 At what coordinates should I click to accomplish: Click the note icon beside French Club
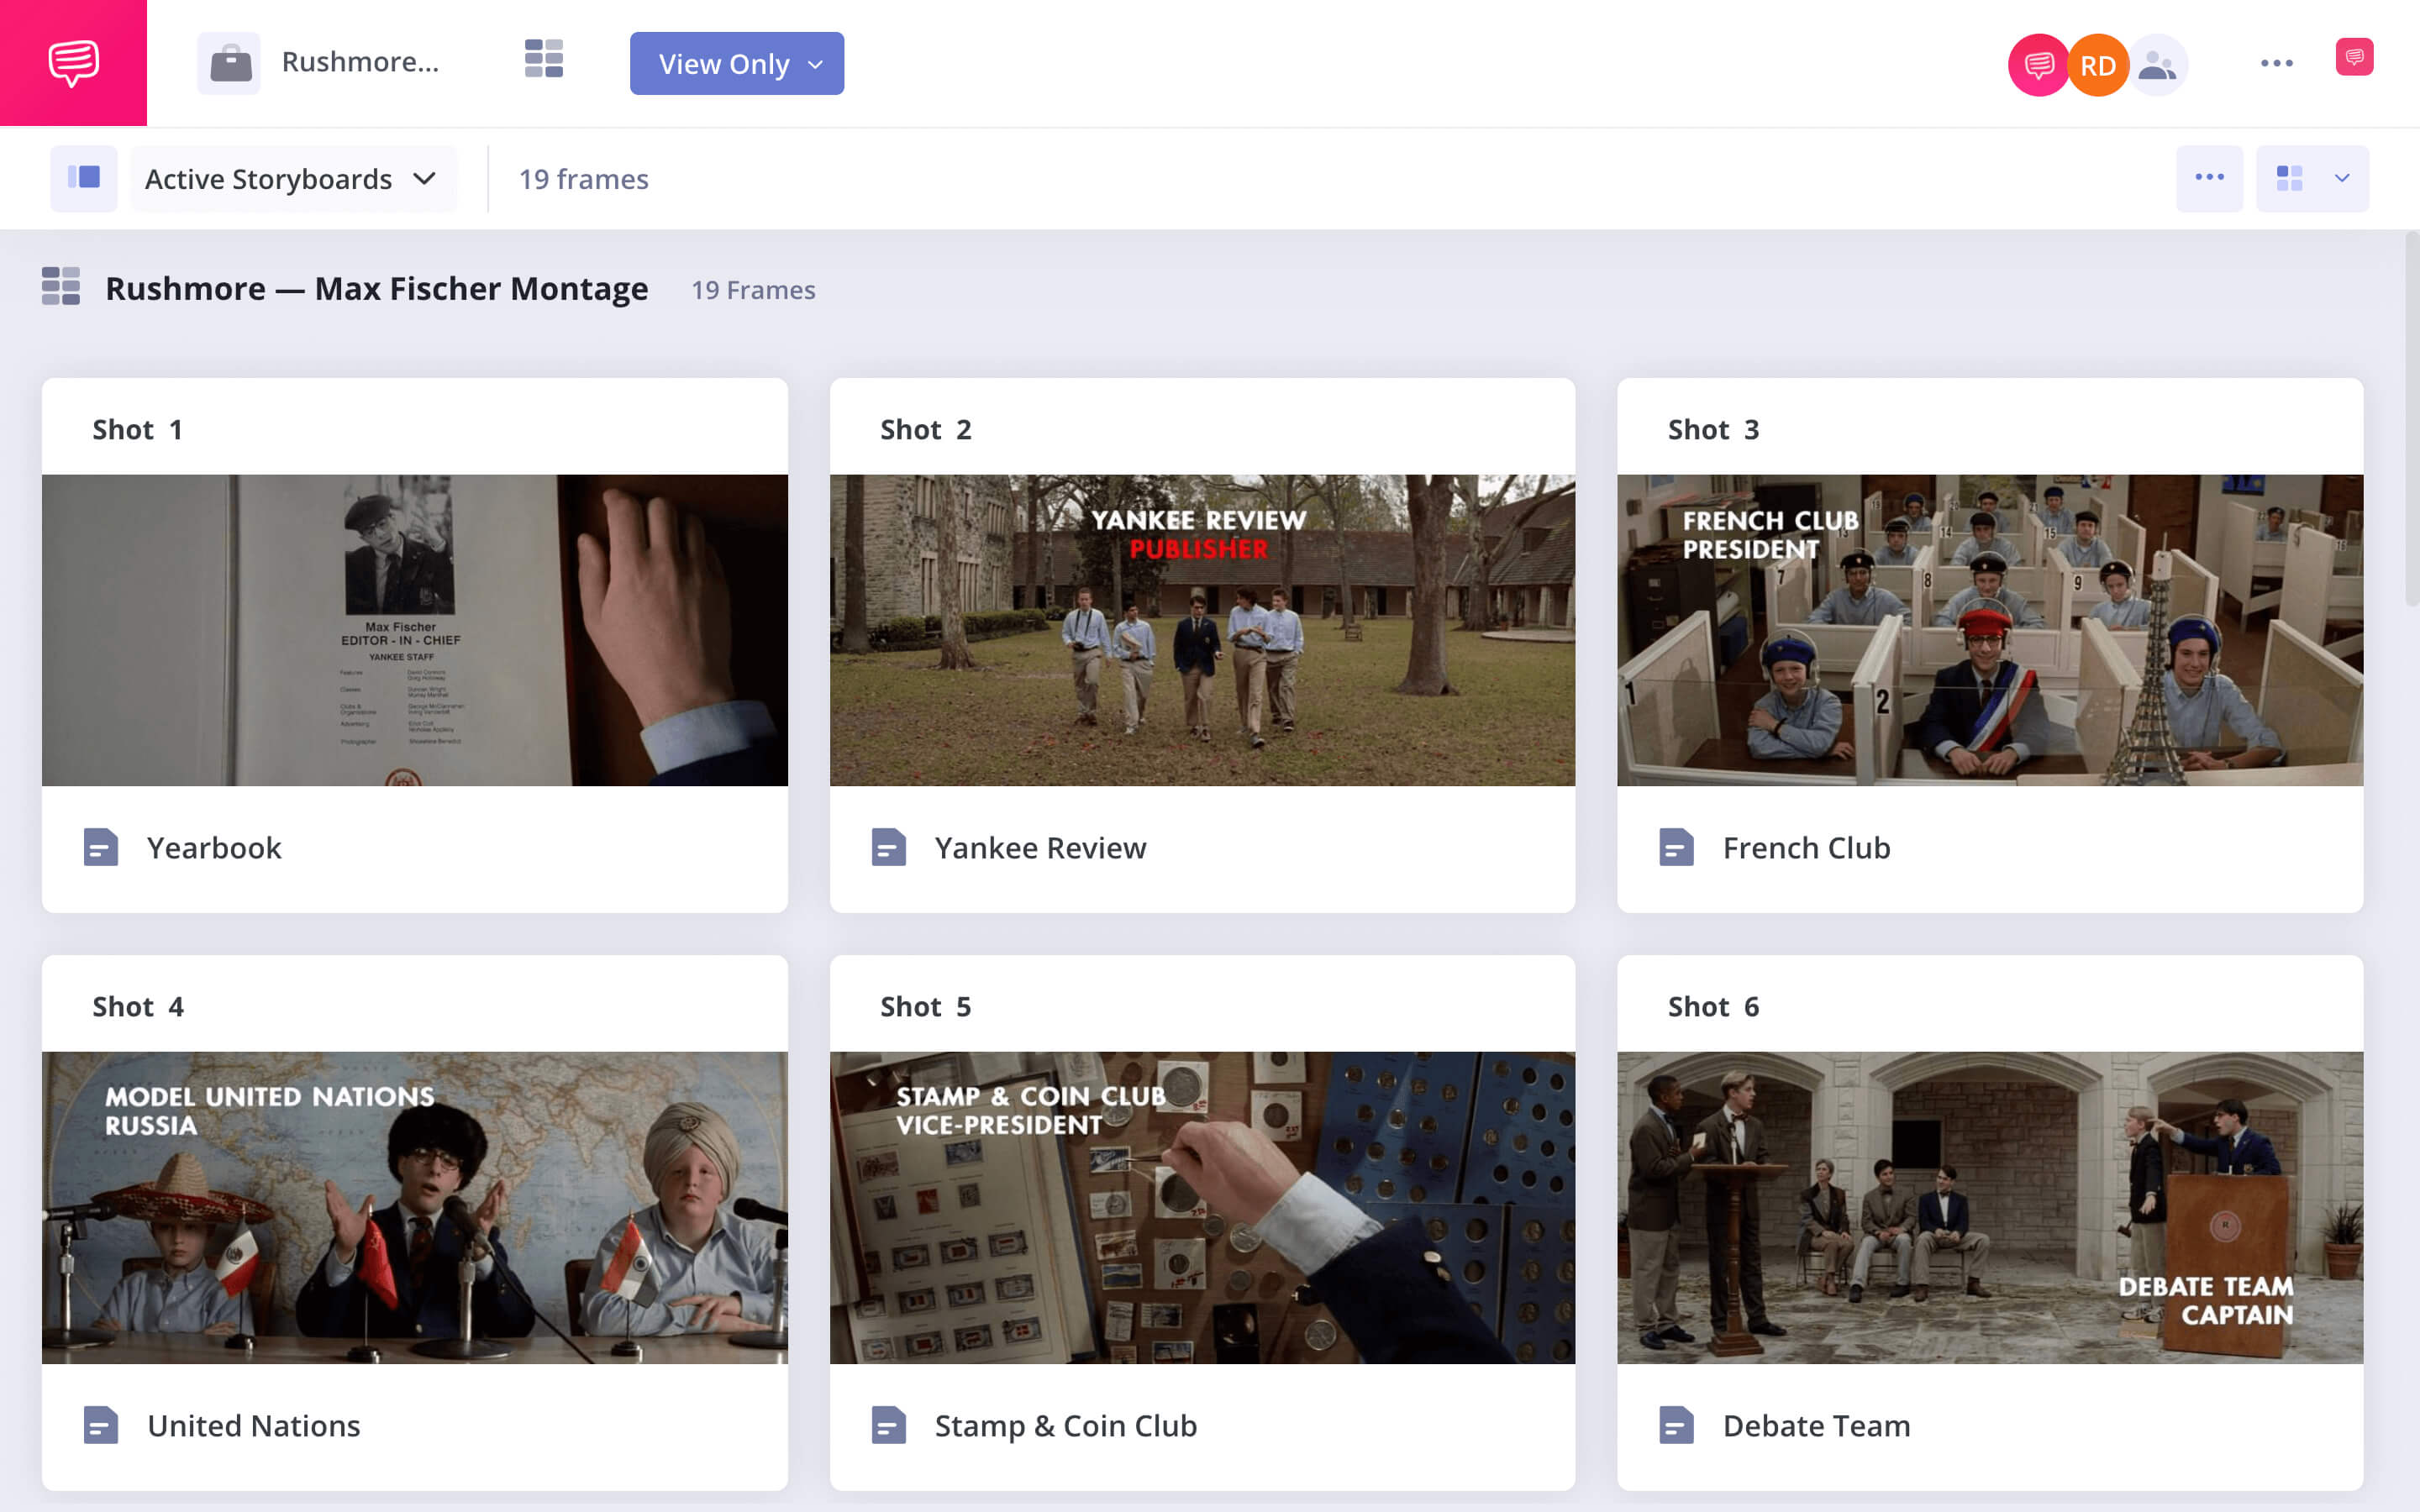tap(1677, 847)
